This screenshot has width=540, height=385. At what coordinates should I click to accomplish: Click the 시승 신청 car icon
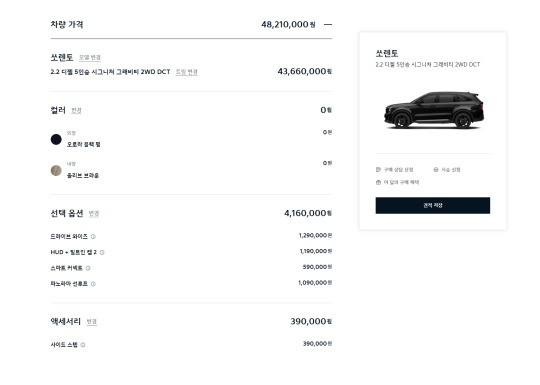pos(436,169)
